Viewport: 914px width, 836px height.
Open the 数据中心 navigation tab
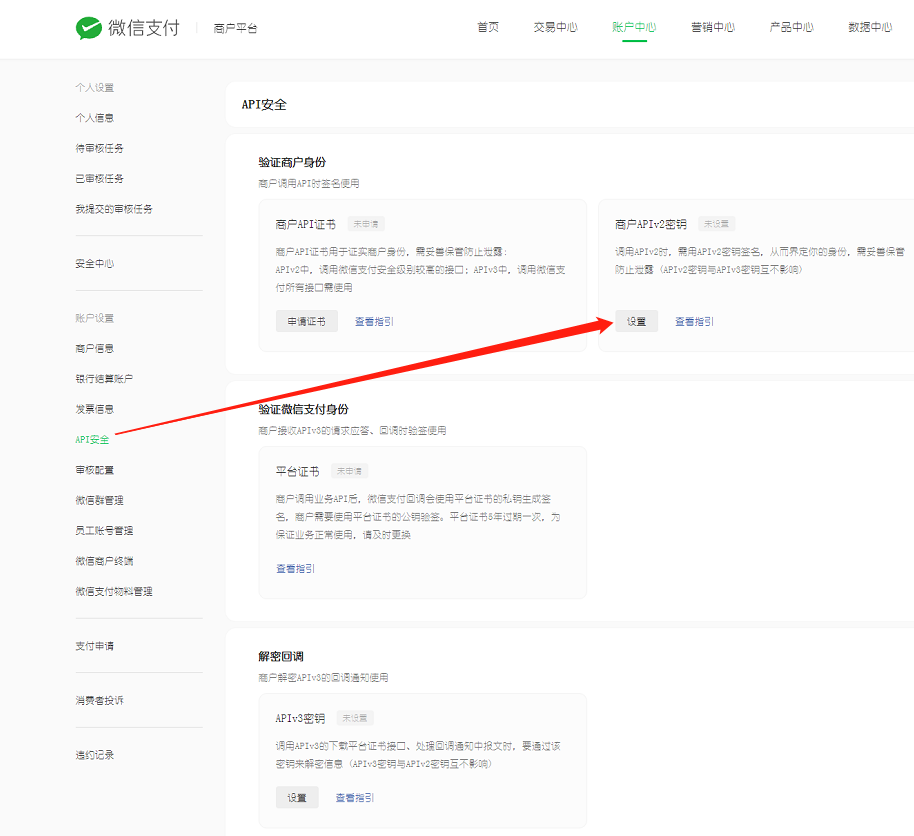coord(870,27)
